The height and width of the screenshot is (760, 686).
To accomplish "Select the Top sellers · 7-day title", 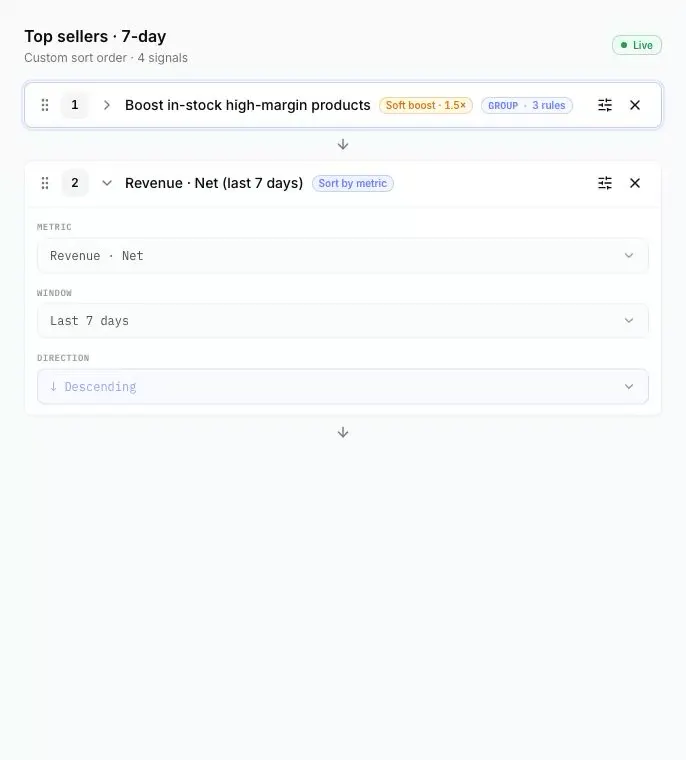I will (95, 36).
